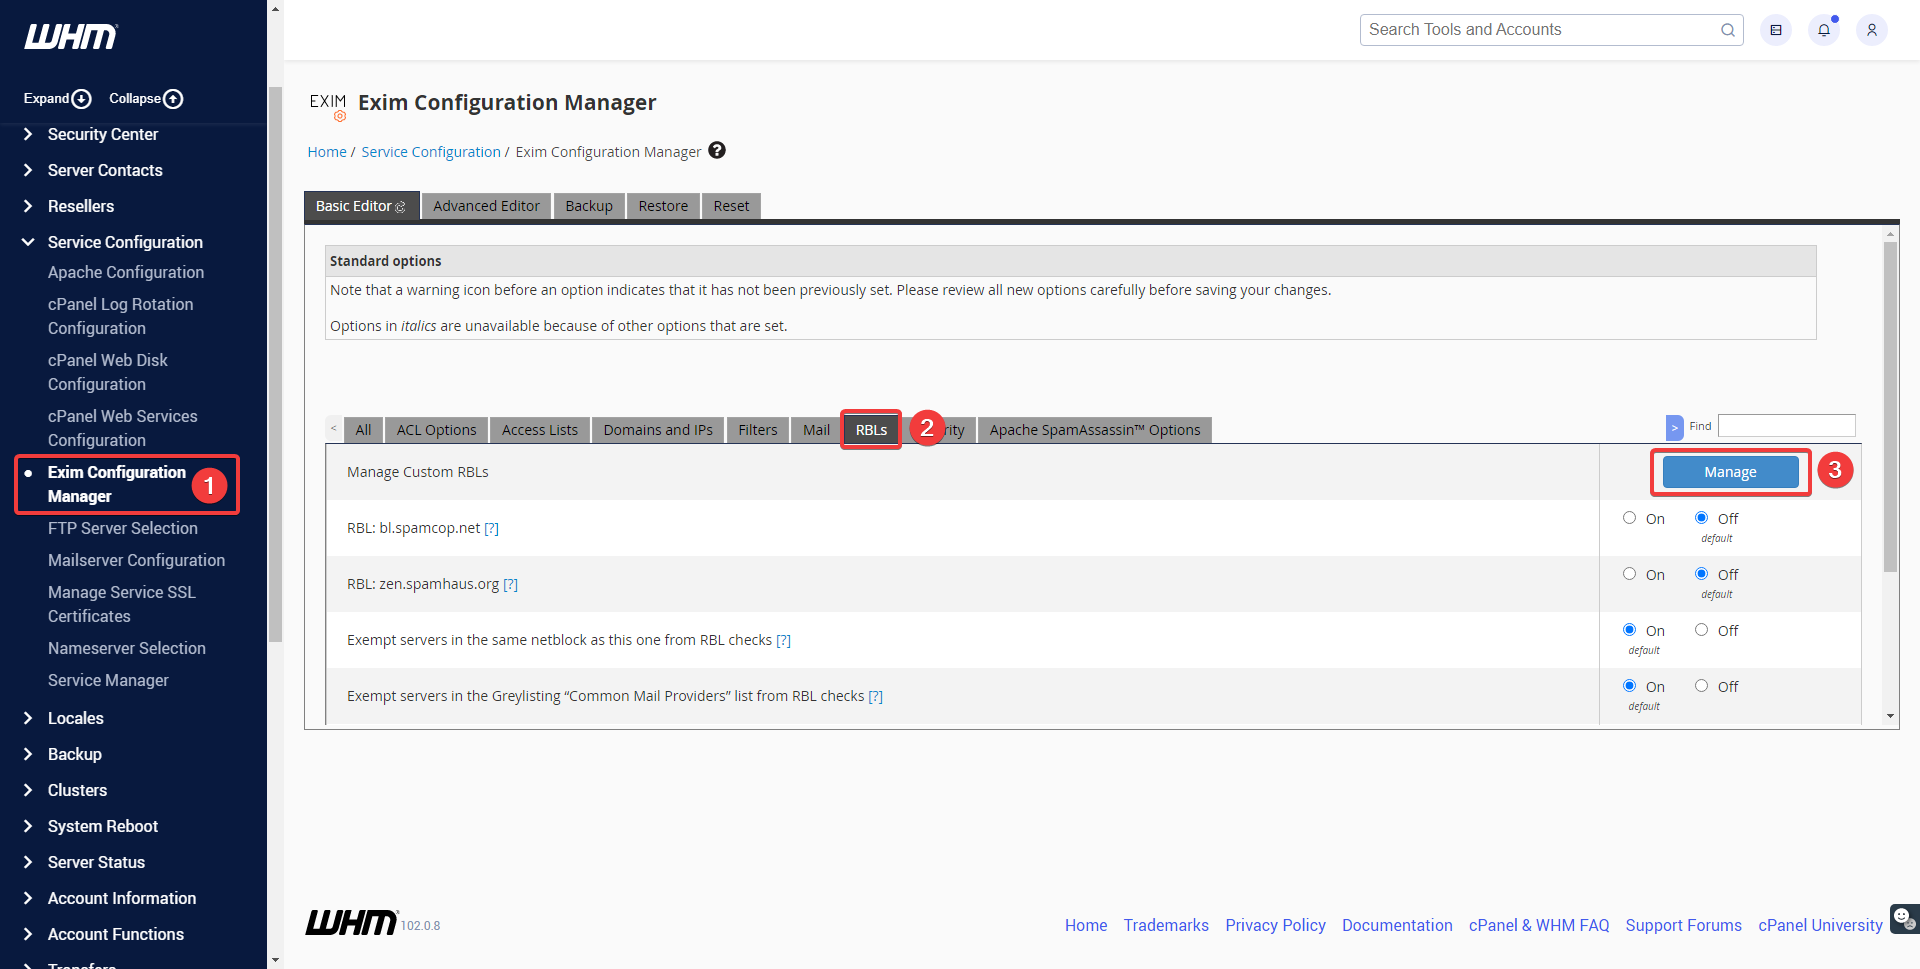Set zen.spamhaus.org RBL to Off
This screenshot has width=1920, height=969.
[1702, 574]
